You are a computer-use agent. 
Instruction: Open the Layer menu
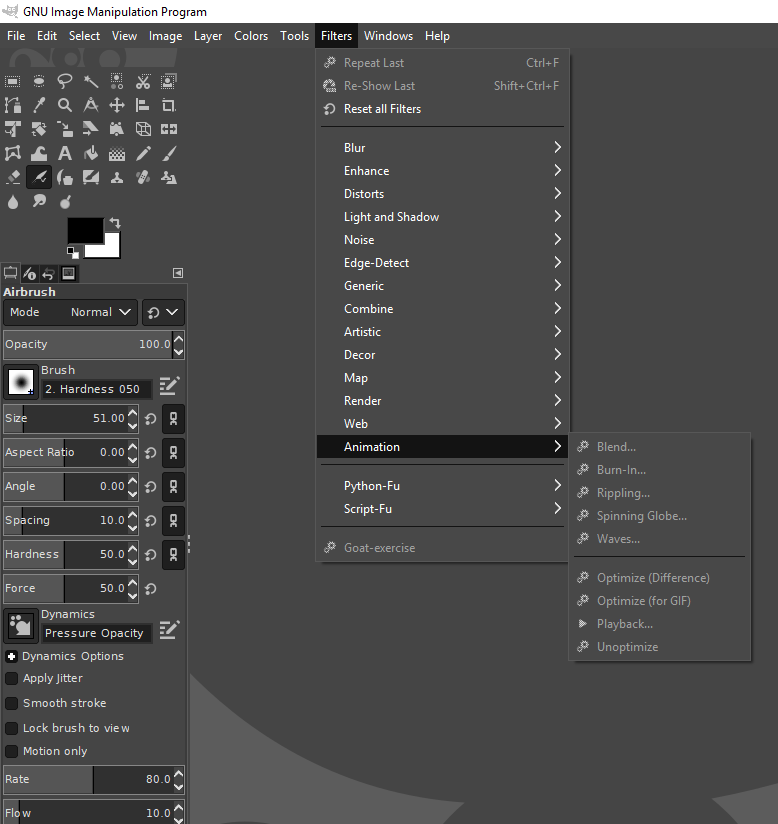[x=208, y=36]
